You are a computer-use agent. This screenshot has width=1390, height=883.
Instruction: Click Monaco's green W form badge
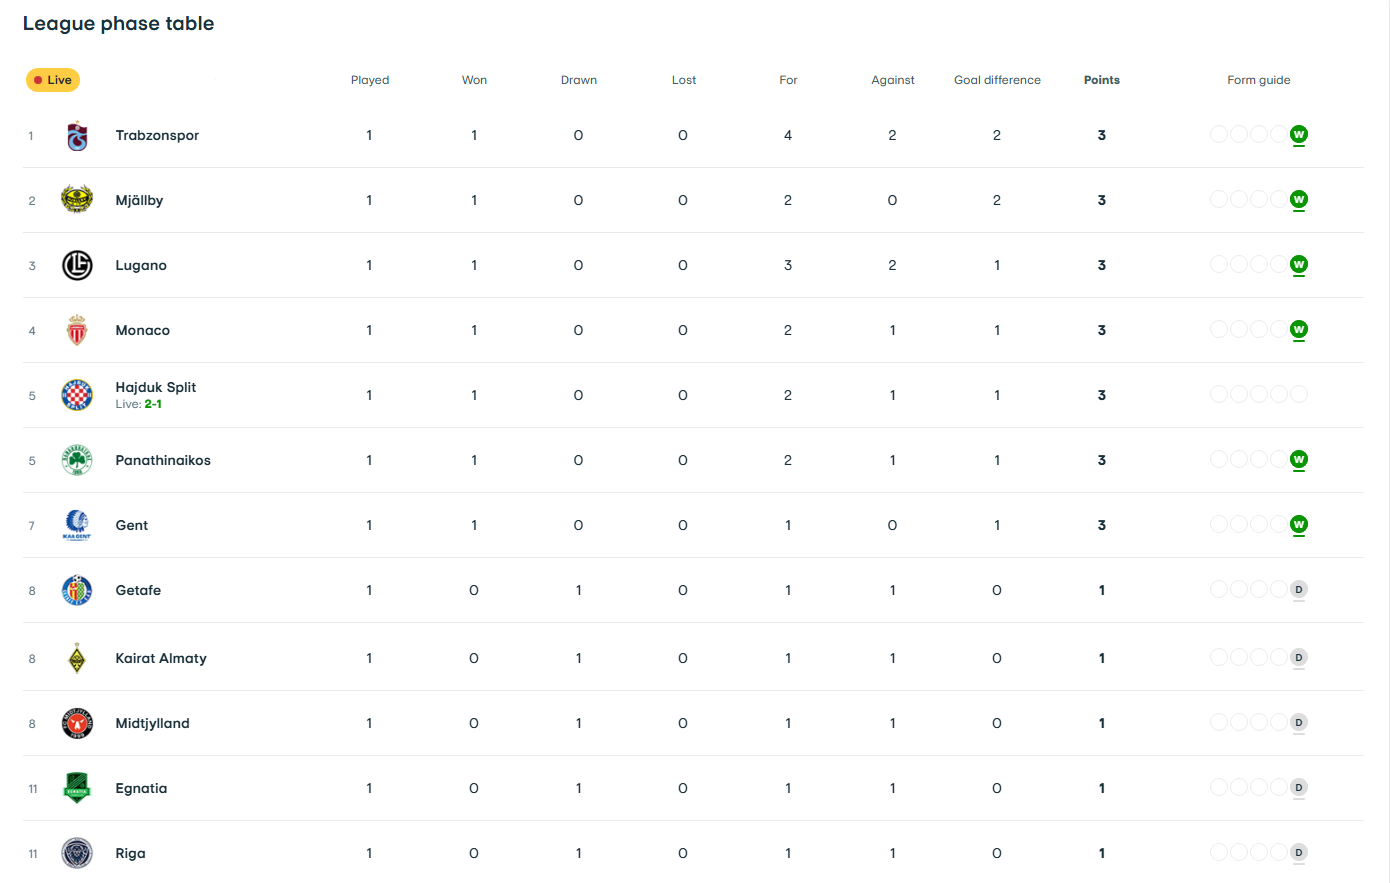coord(1299,330)
